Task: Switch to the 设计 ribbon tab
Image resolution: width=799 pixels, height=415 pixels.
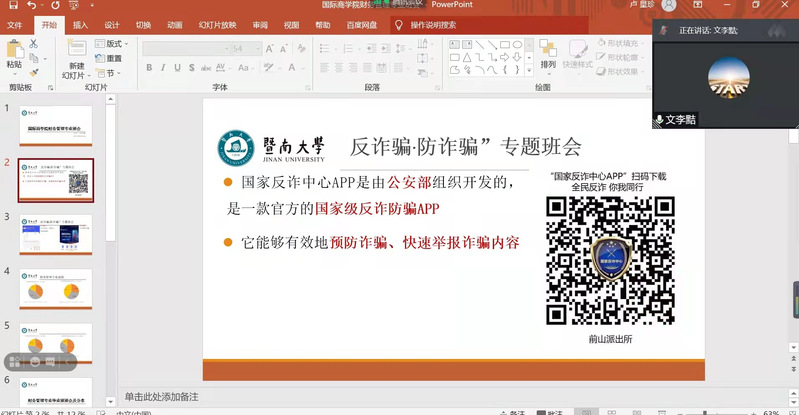Action: click(112, 25)
